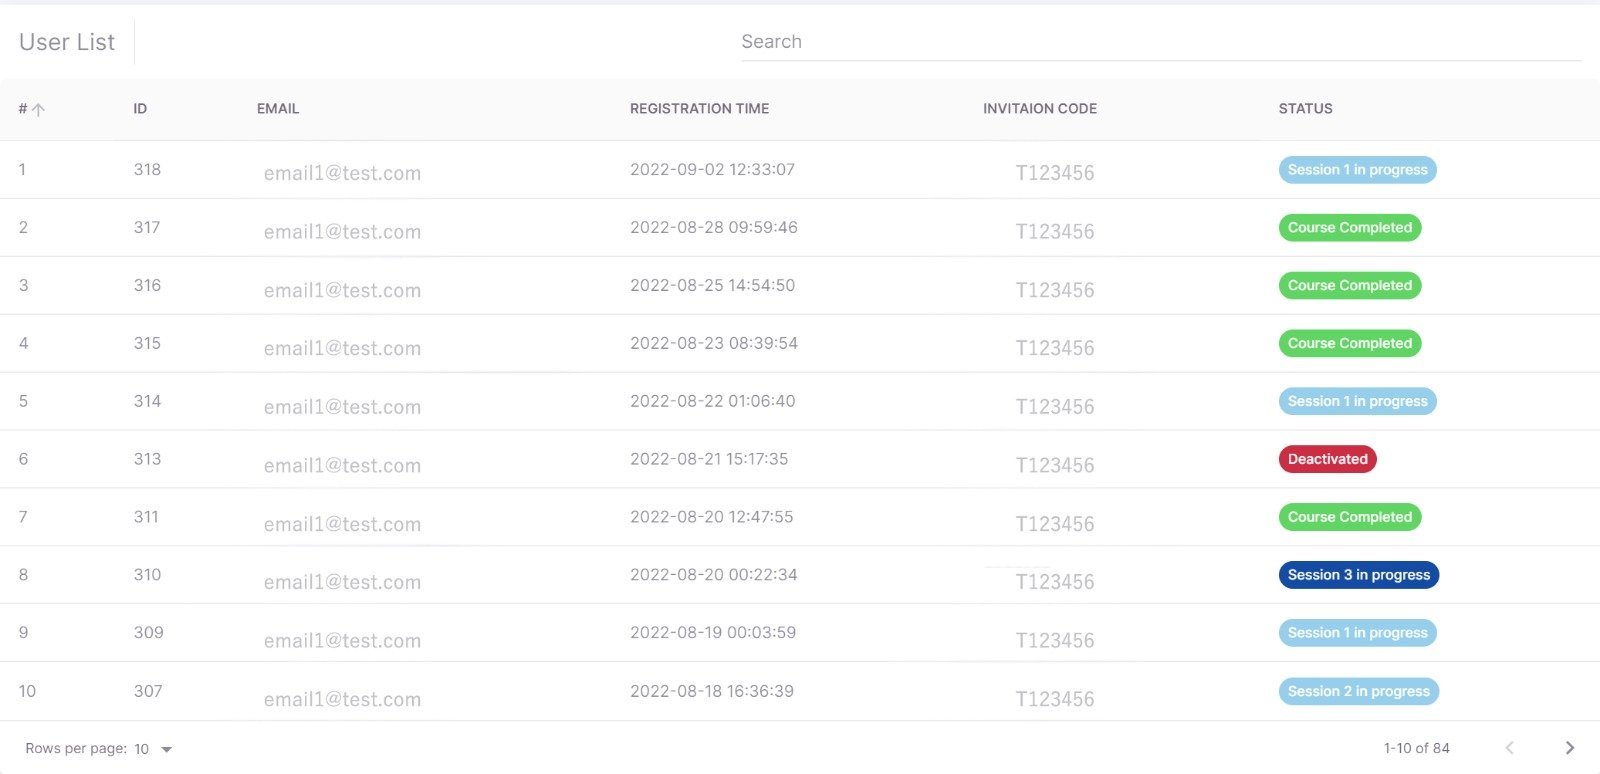Screen dimensions: 1600x774
Task: Click the Rows per page label
Action: [76, 748]
